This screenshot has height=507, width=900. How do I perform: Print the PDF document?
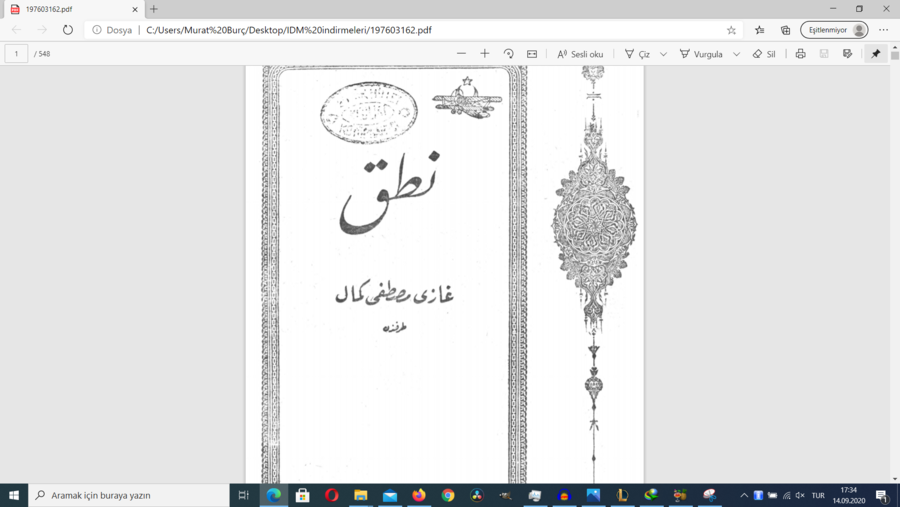pyautogui.click(x=800, y=53)
